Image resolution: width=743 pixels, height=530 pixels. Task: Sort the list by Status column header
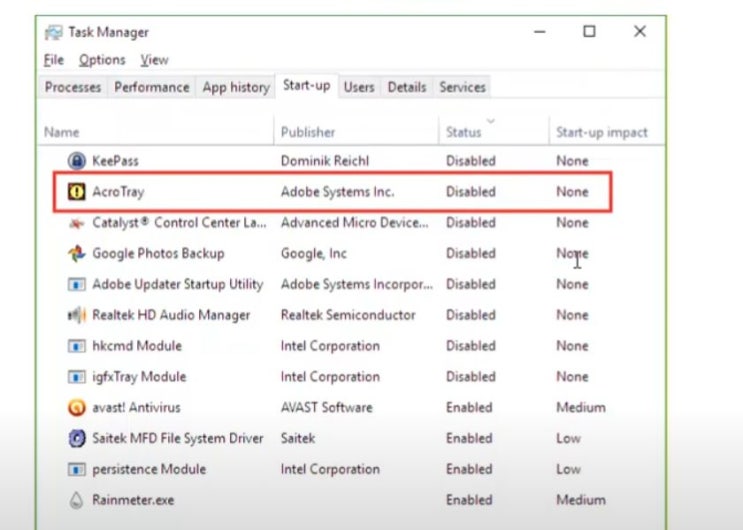[x=464, y=132]
